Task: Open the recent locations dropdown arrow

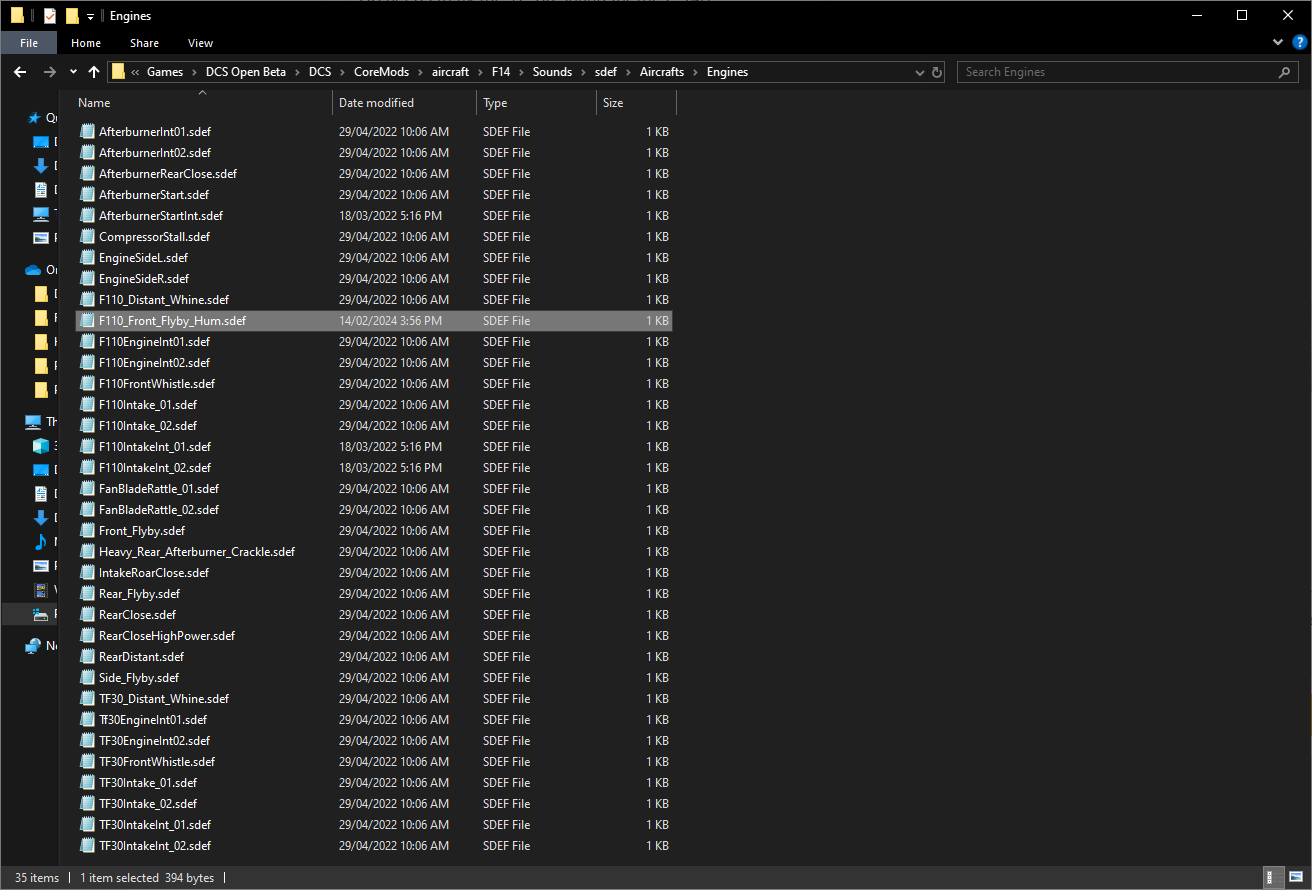Action: (73, 72)
